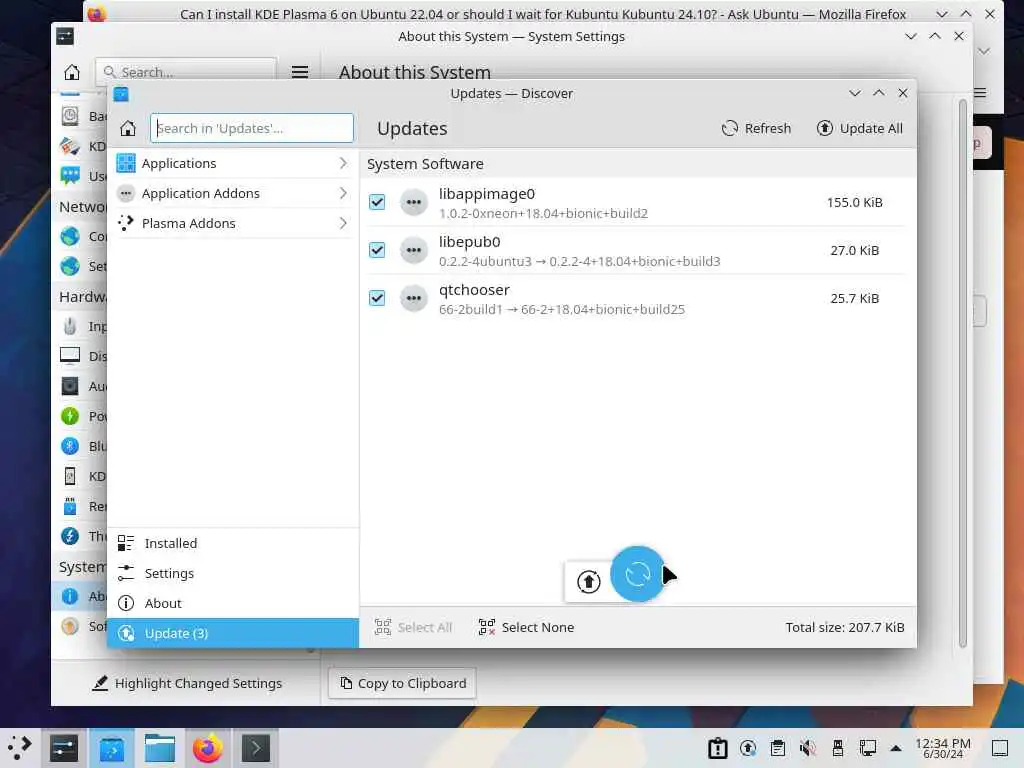The width and height of the screenshot is (1024, 768).
Task: Expand the Application Addons category
Action: pyautogui.click(x=233, y=193)
